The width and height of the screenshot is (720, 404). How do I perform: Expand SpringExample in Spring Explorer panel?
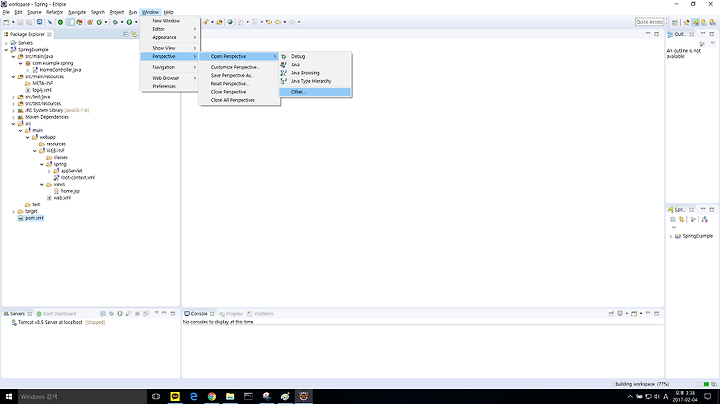[670, 236]
